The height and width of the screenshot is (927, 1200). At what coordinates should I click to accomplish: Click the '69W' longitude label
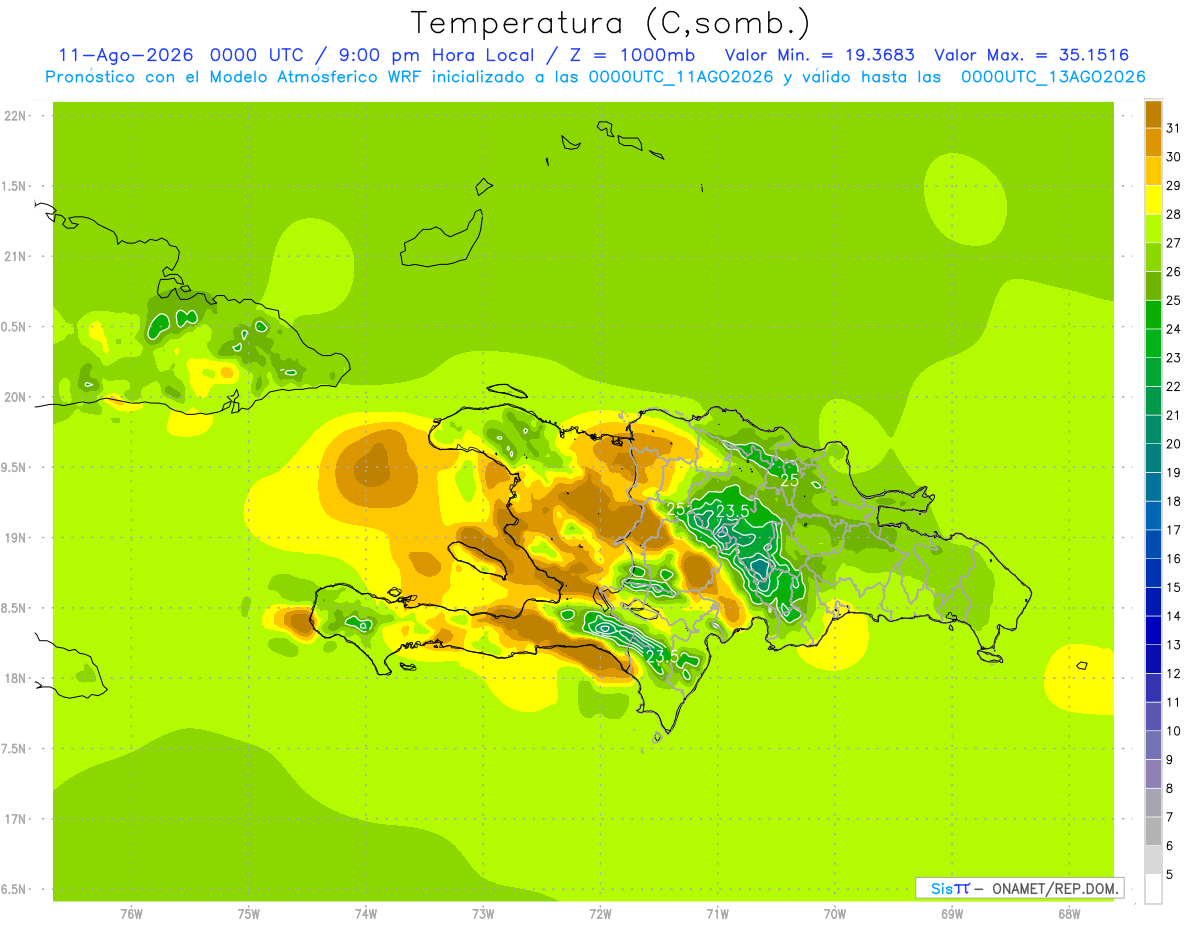point(951,914)
